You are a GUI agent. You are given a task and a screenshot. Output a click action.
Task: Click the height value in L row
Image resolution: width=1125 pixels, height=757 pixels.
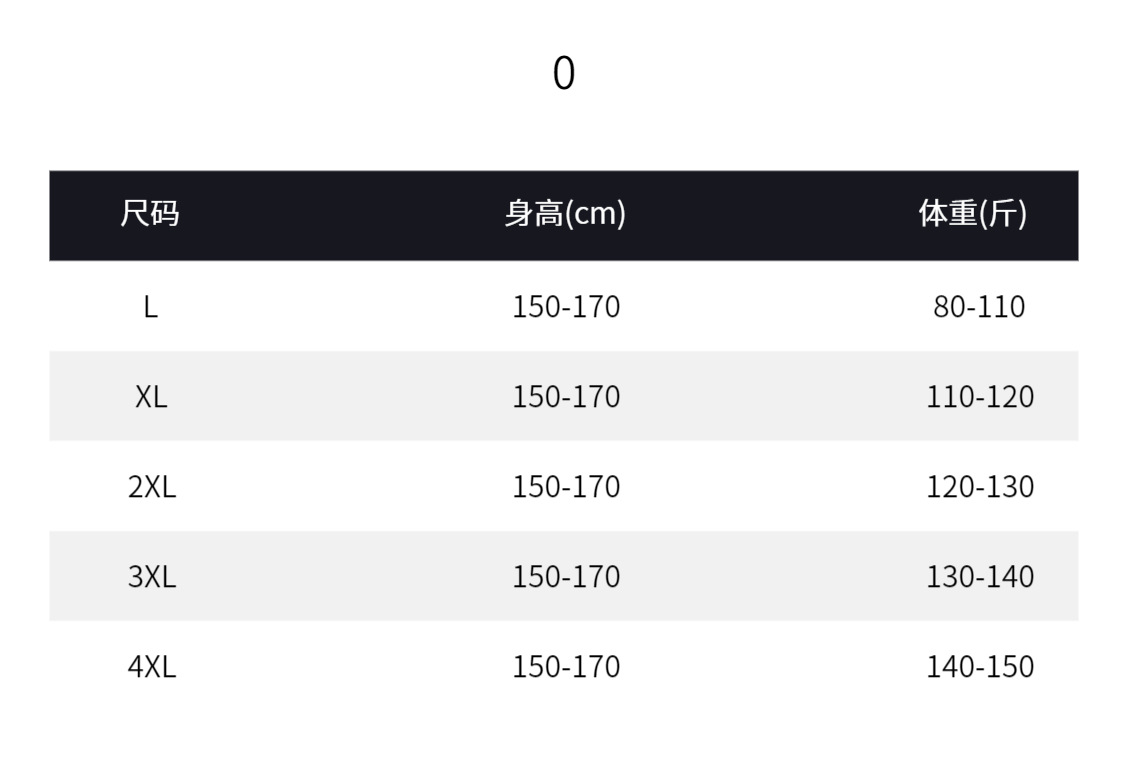[x=566, y=306]
